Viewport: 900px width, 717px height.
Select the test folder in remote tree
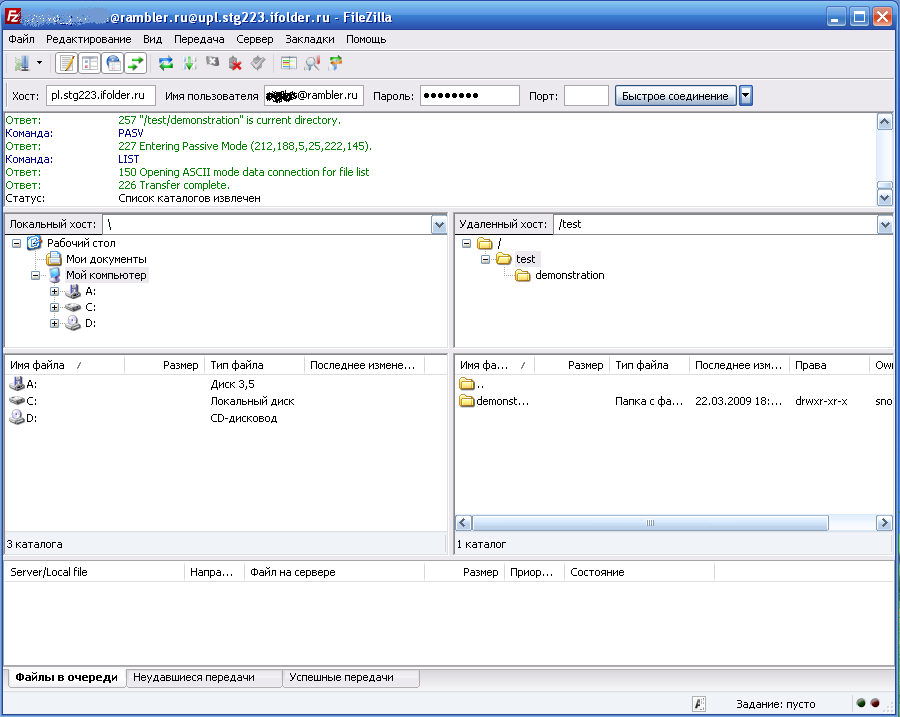(525, 259)
